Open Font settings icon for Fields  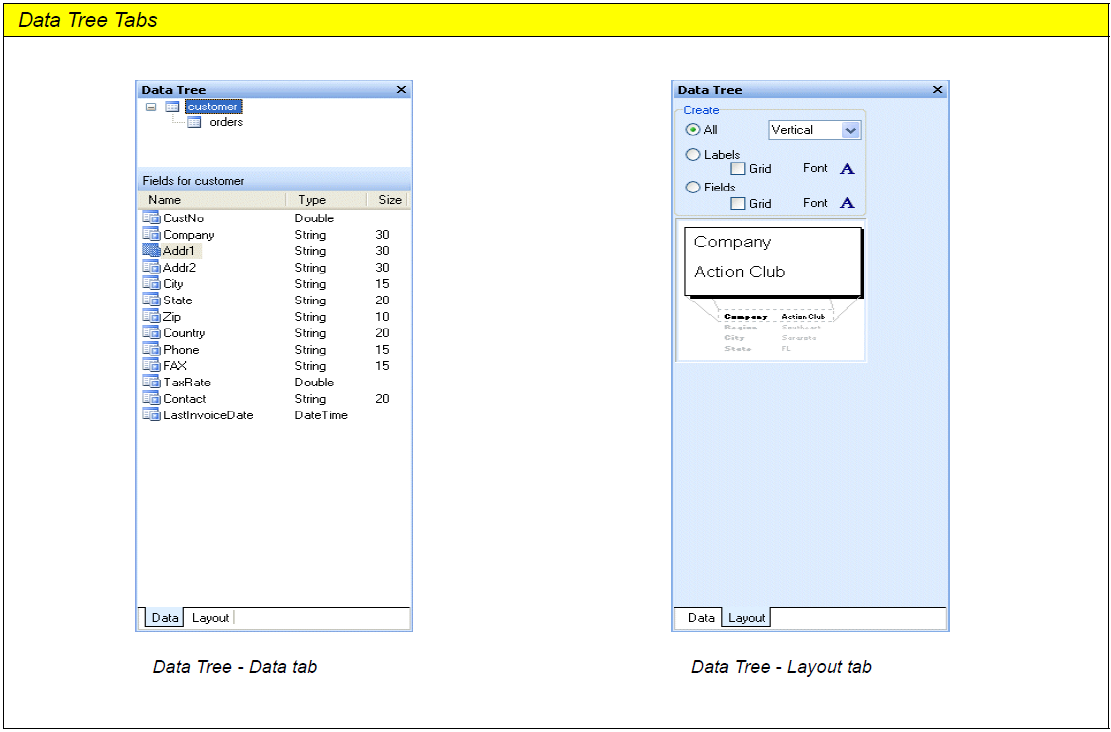pos(847,203)
